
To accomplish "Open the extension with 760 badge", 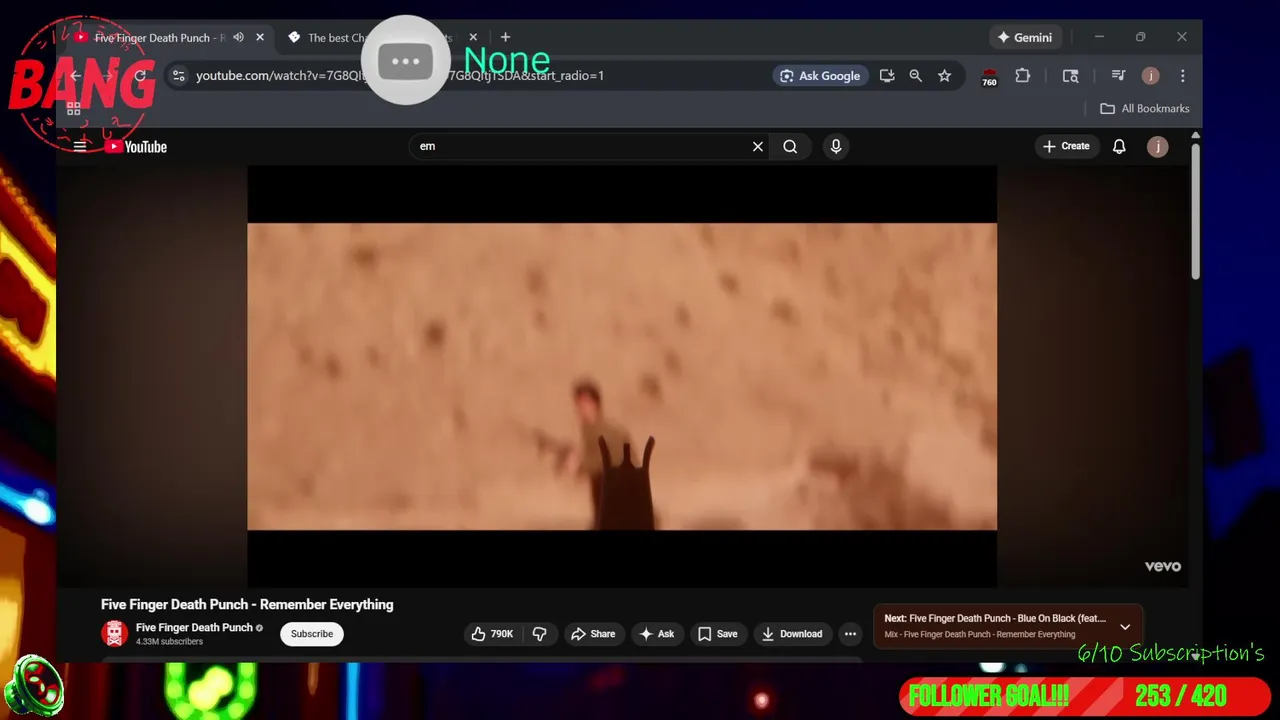I will click(x=989, y=77).
